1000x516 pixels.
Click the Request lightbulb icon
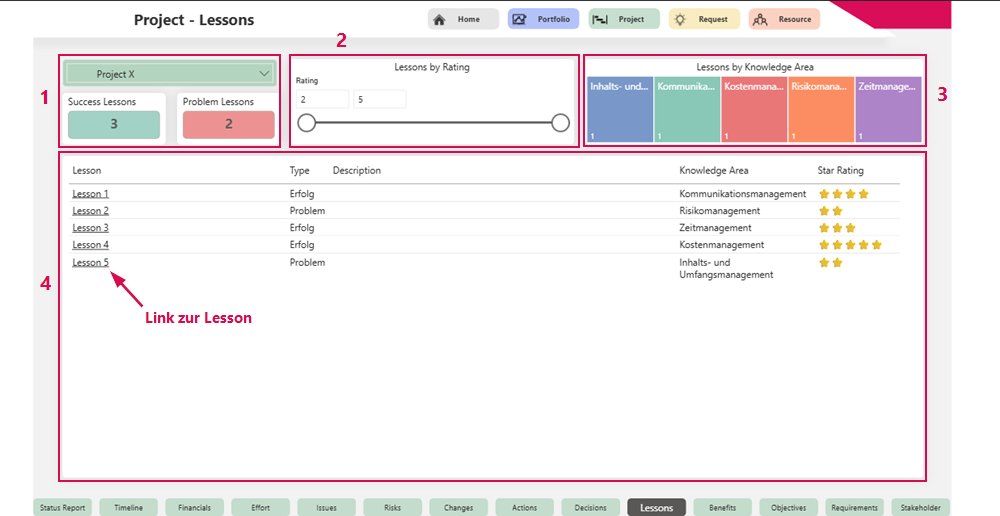[679, 19]
